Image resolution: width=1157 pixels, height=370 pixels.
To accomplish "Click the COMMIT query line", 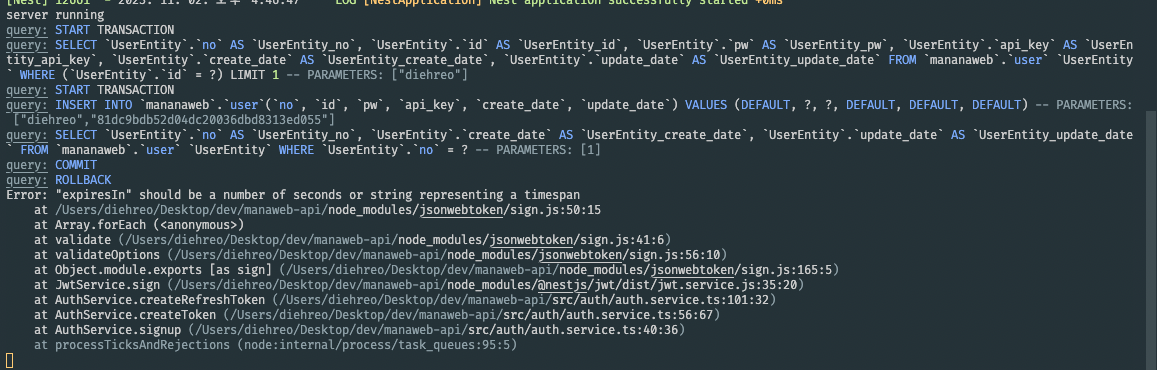I will click(51, 165).
